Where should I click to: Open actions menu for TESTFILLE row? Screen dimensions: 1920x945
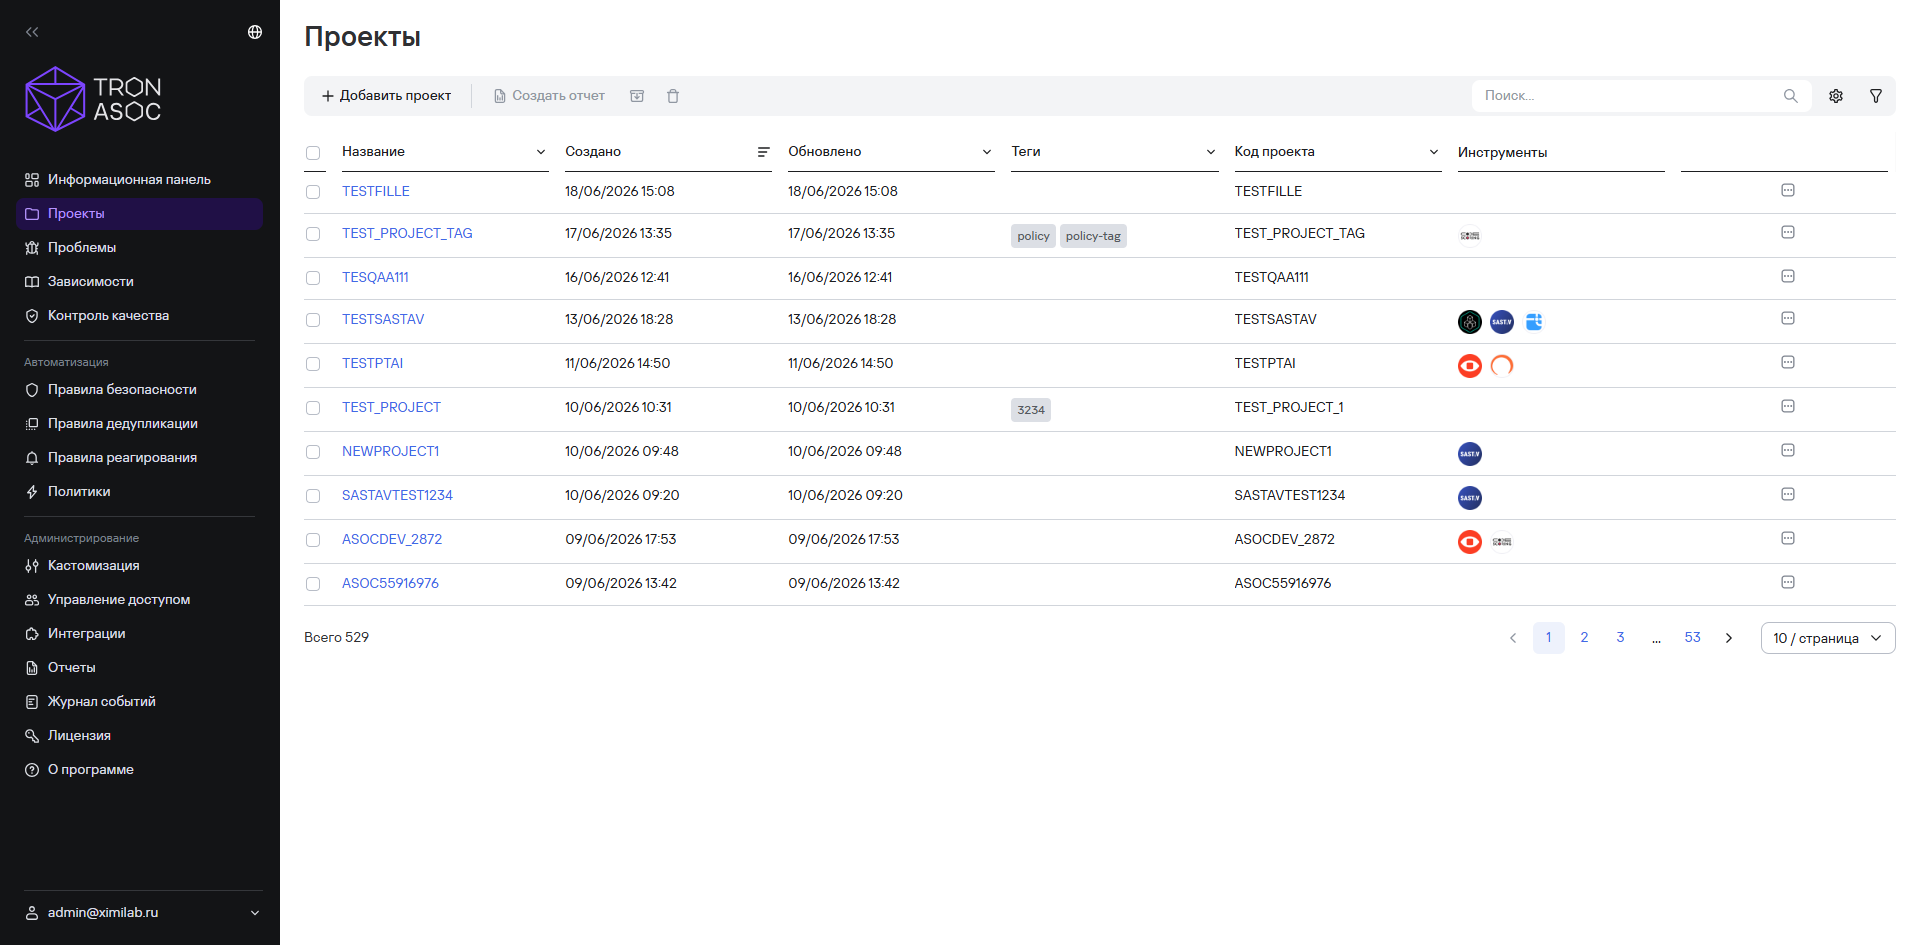1788,190
